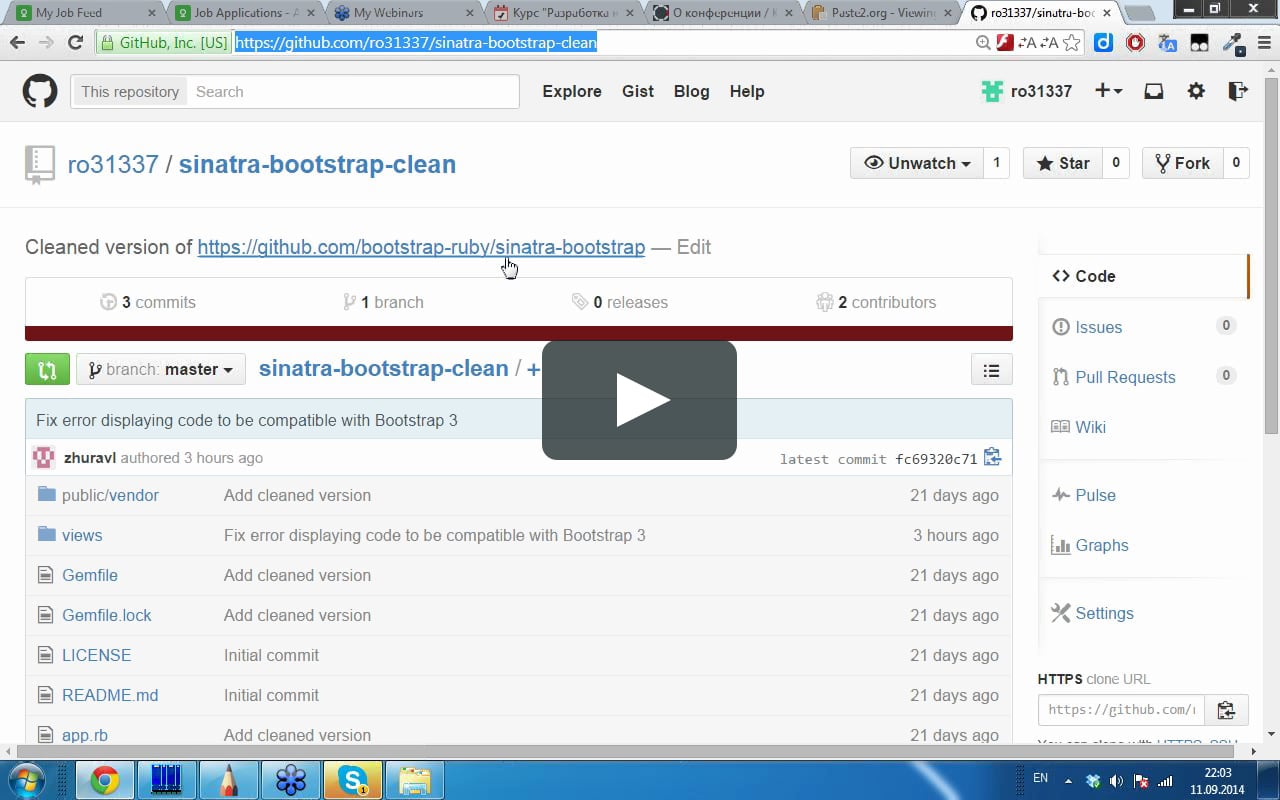Open account settings gear icon
Viewport: 1280px width, 800px height.
click(x=1196, y=91)
